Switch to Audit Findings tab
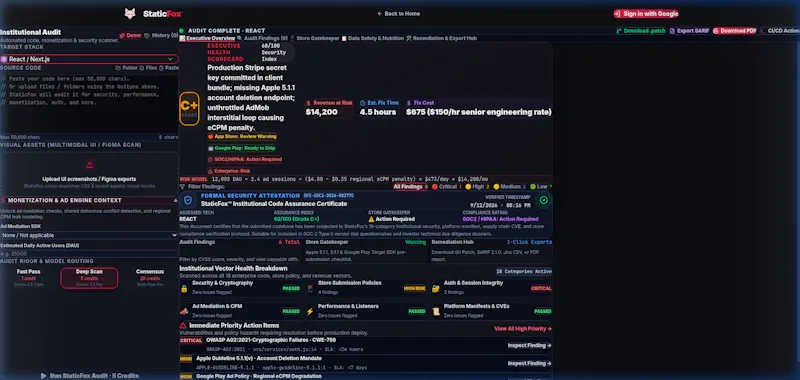The height and width of the screenshot is (380, 800). (x=262, y=38)
